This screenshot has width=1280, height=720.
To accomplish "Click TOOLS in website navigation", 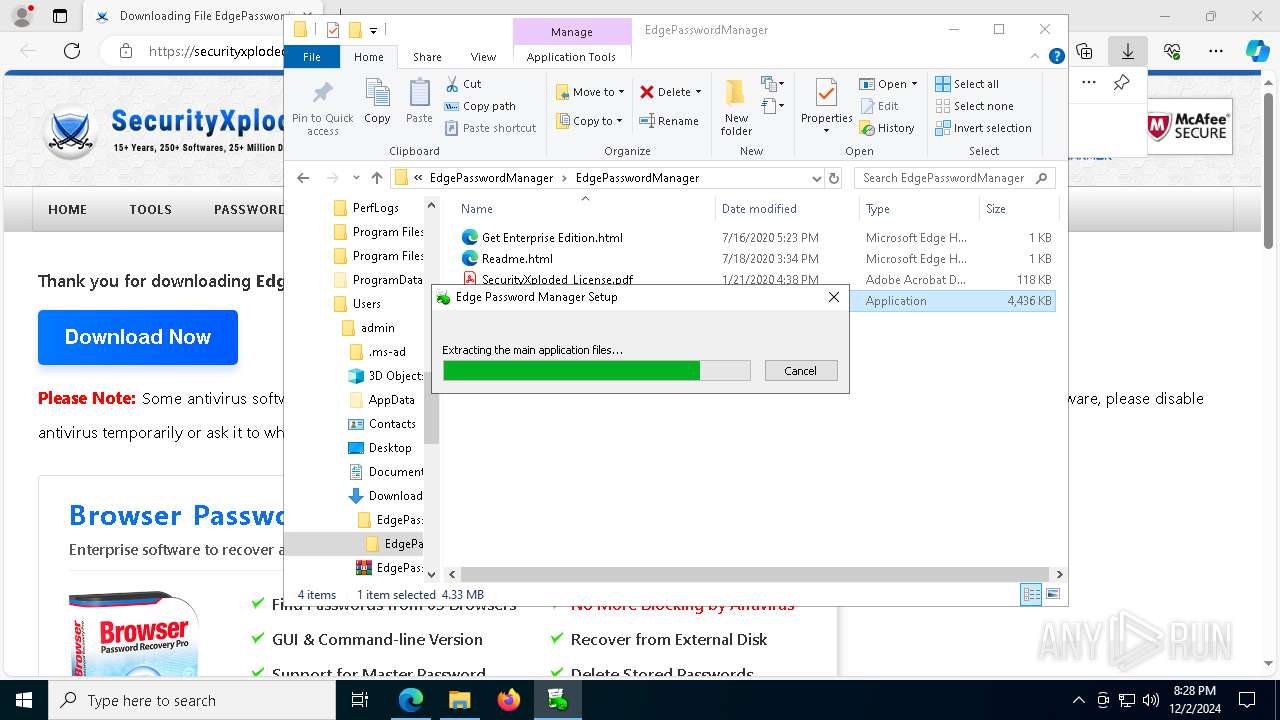I will 150,210.
